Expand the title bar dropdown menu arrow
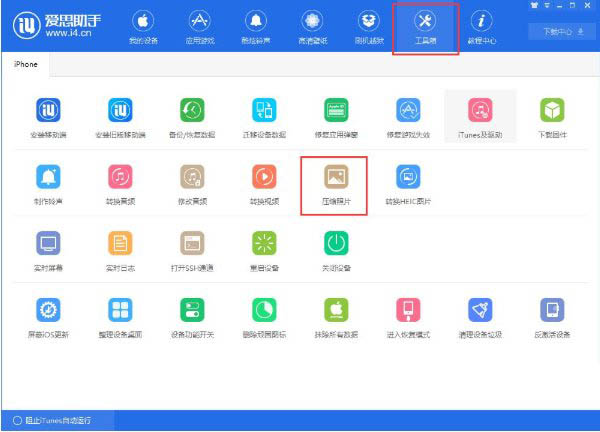The height and width of the screenshot is (432, 600). point(547,5)
